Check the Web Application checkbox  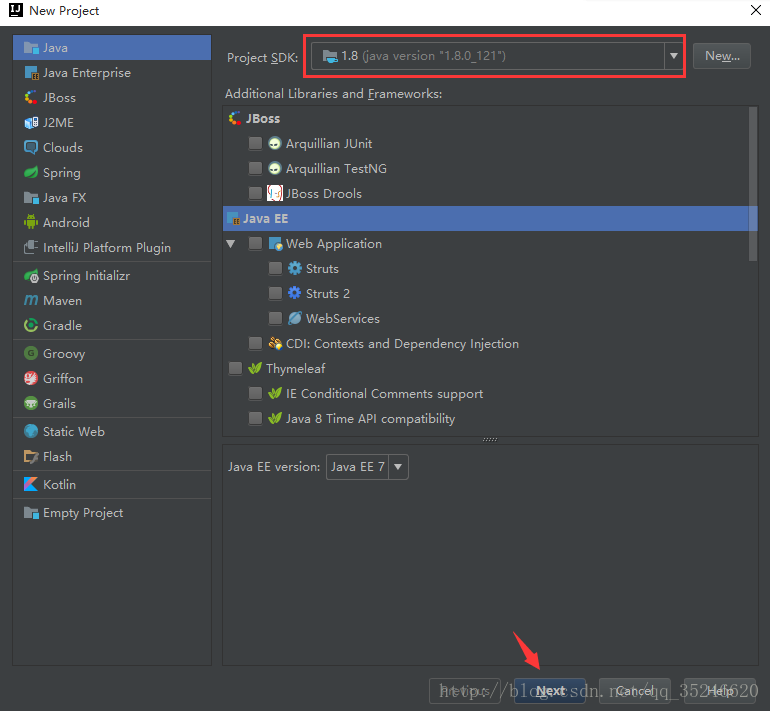click(x=255, y=244)
